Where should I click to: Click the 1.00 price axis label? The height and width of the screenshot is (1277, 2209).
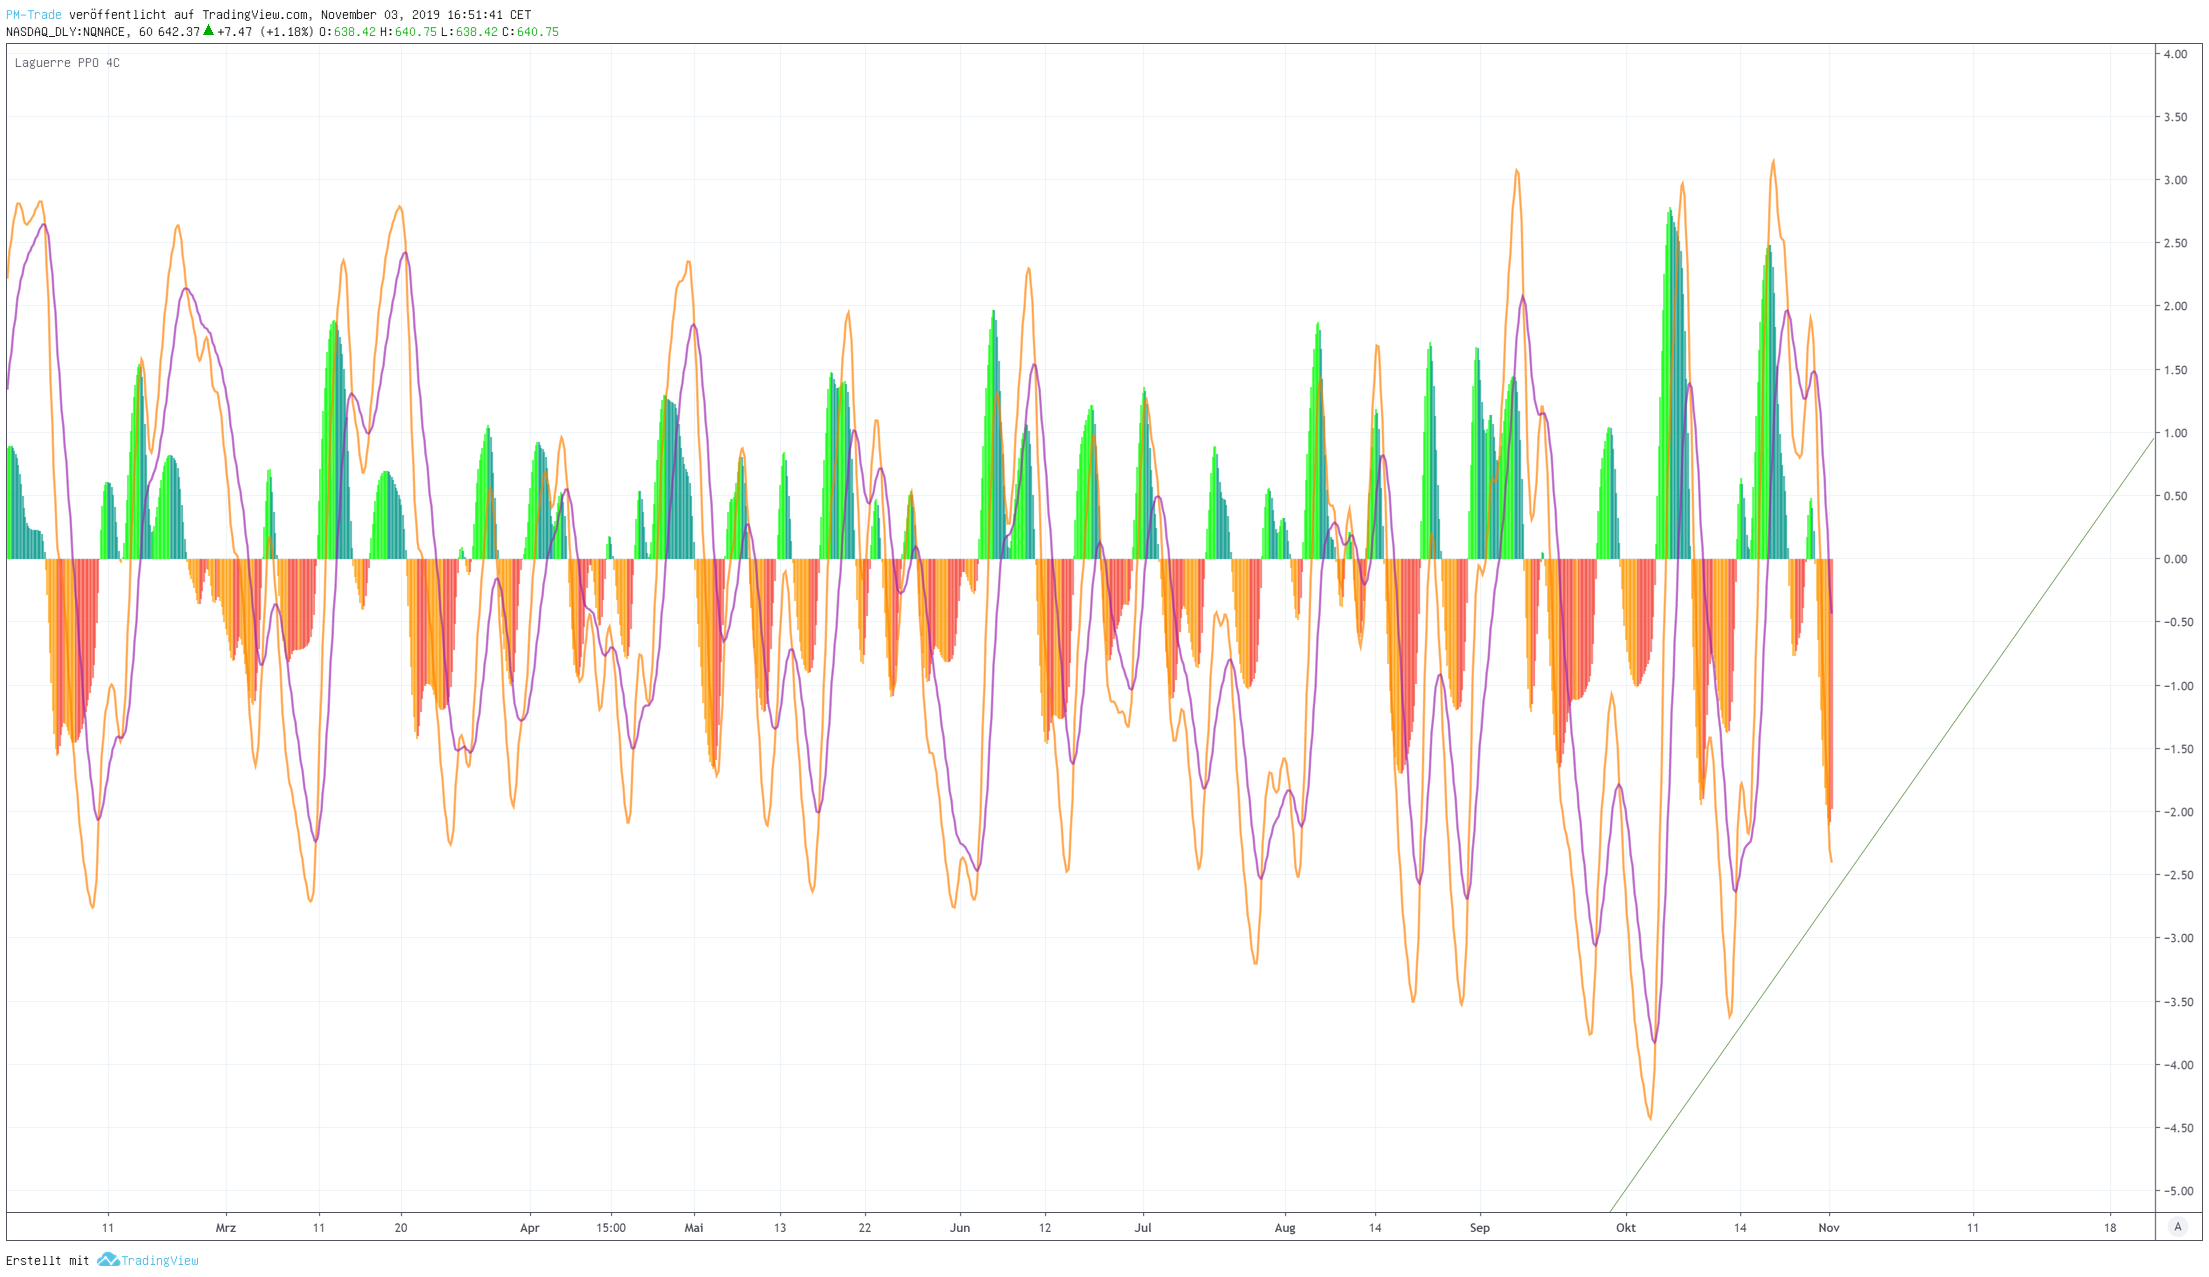(x=2175, y=433)
